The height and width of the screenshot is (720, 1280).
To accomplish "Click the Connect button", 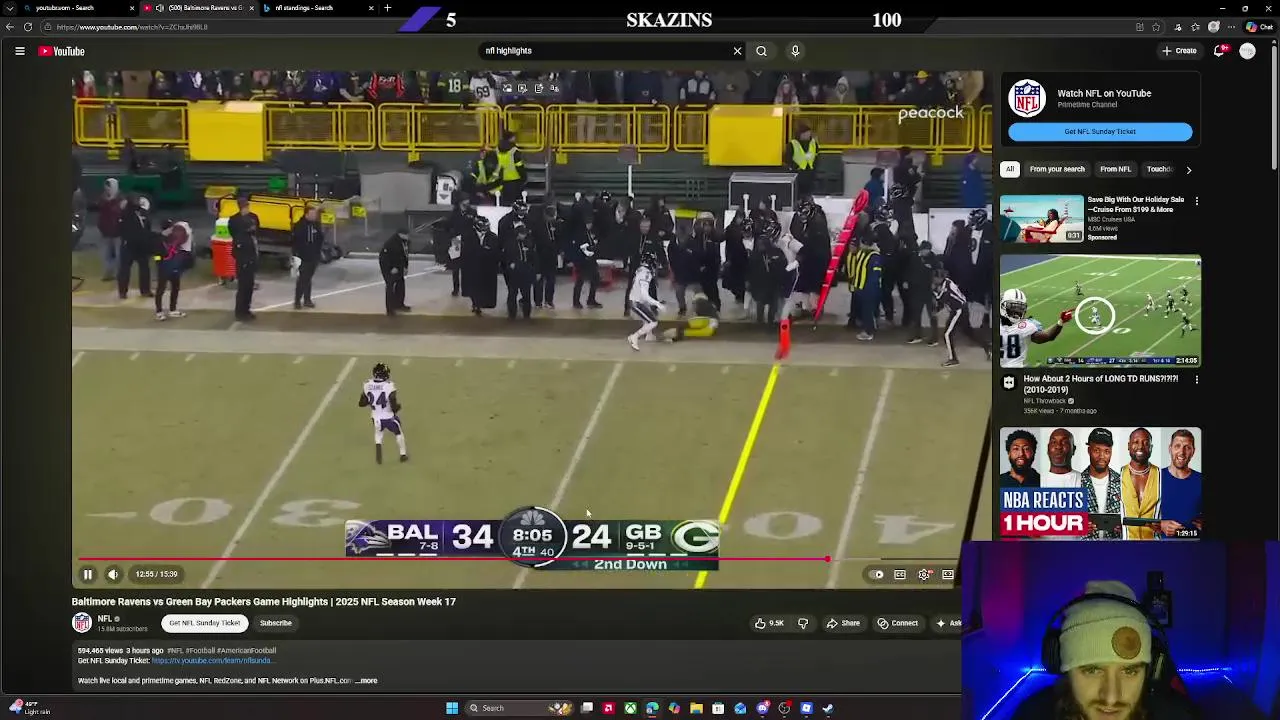I will [x=898, y=623].
